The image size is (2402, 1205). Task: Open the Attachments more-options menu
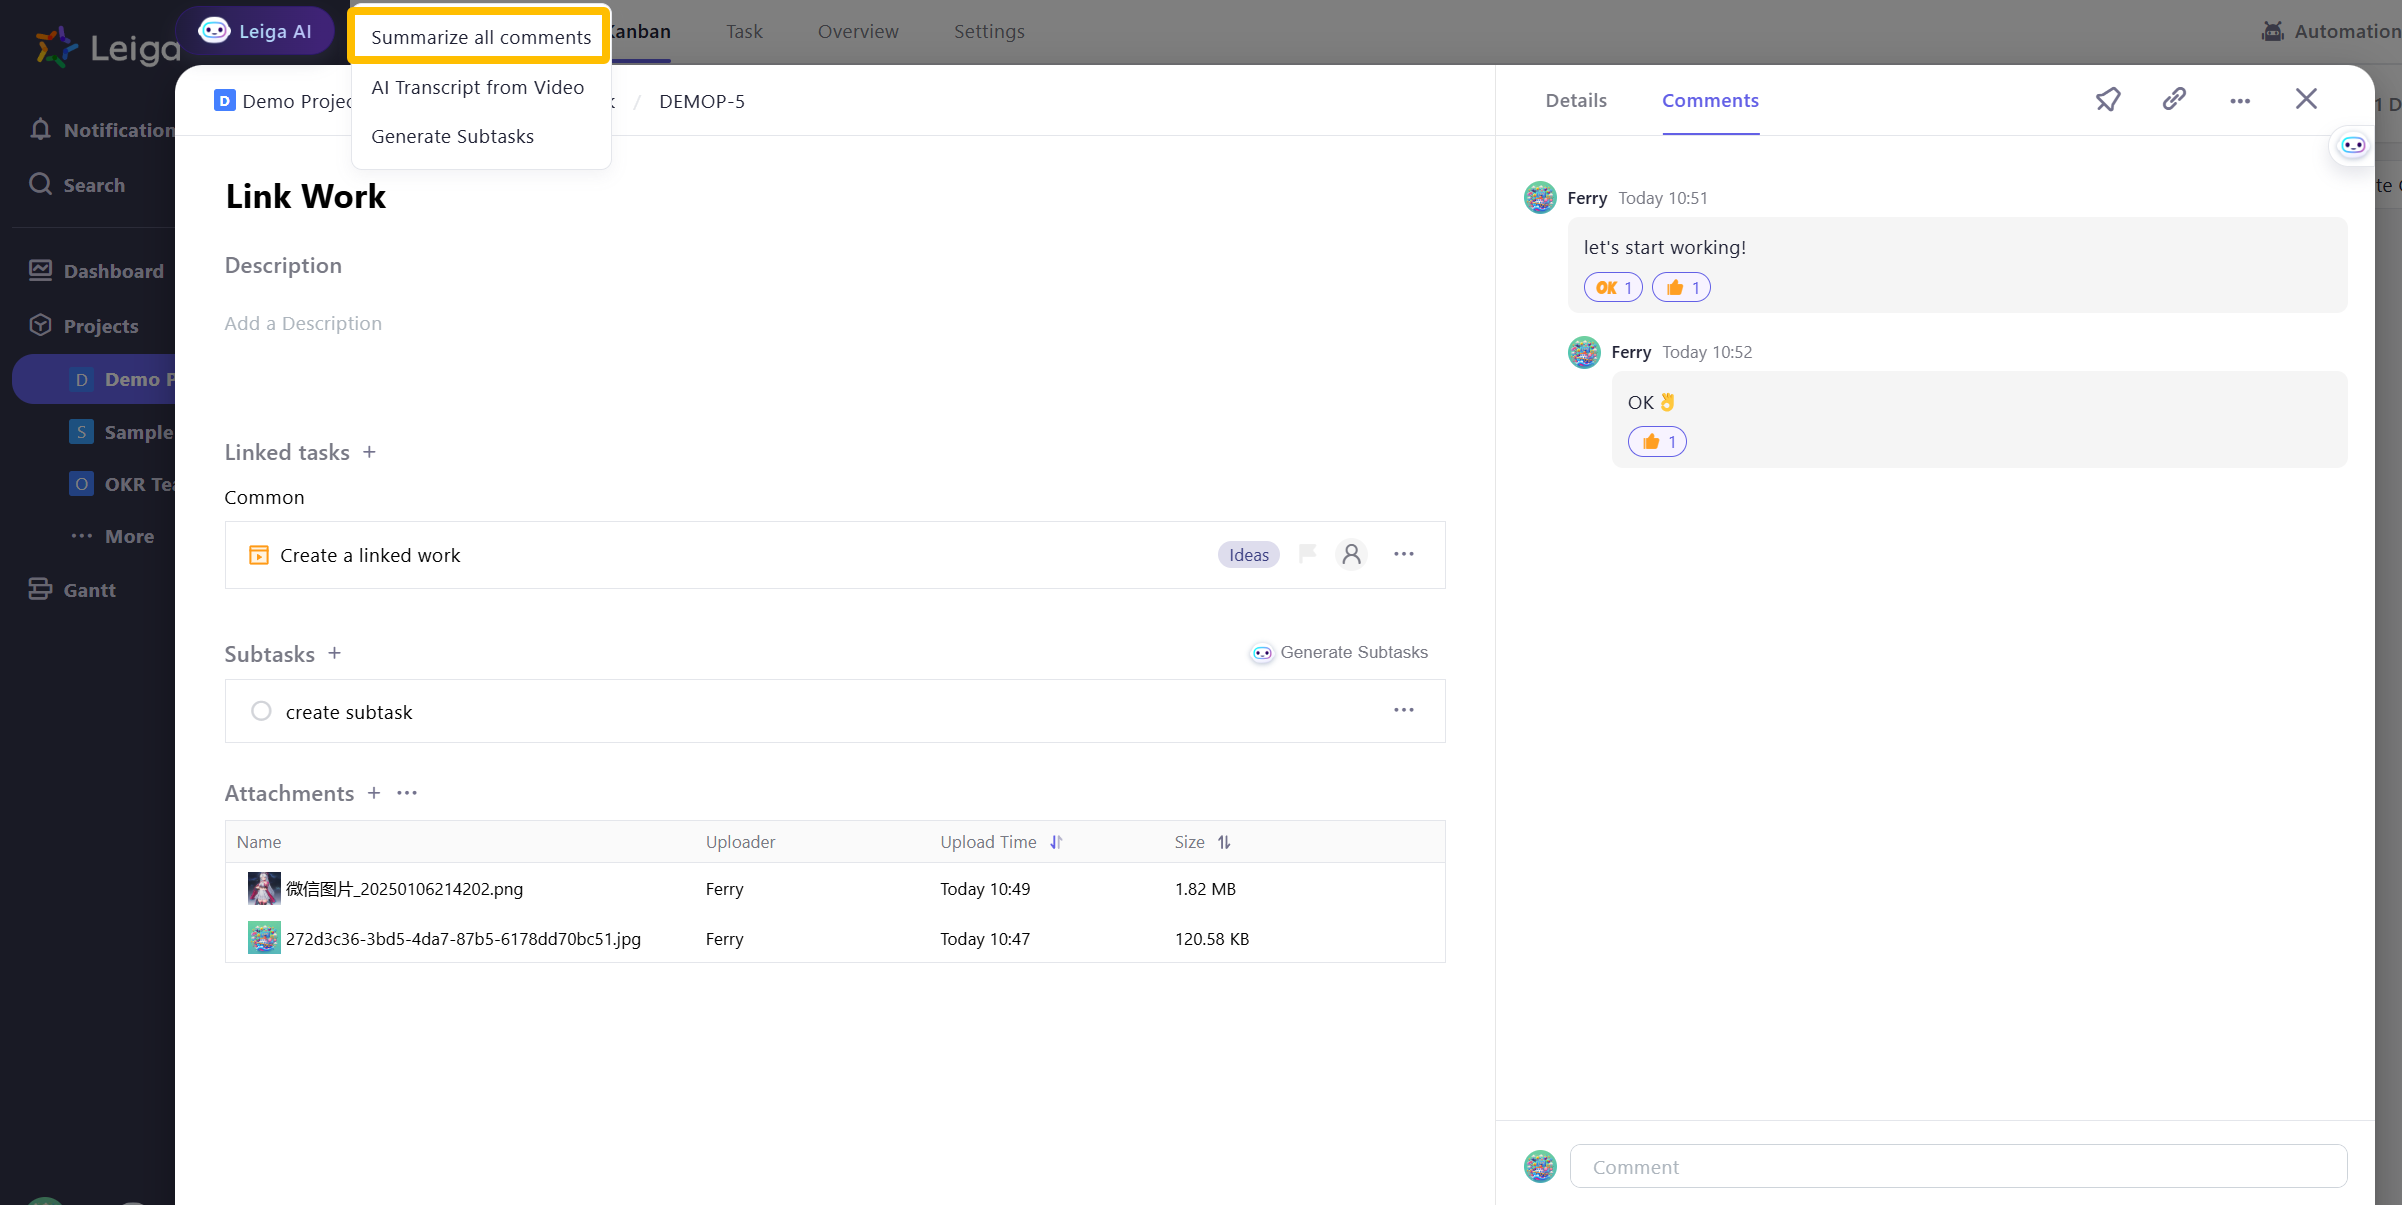(x=406, y=793)
